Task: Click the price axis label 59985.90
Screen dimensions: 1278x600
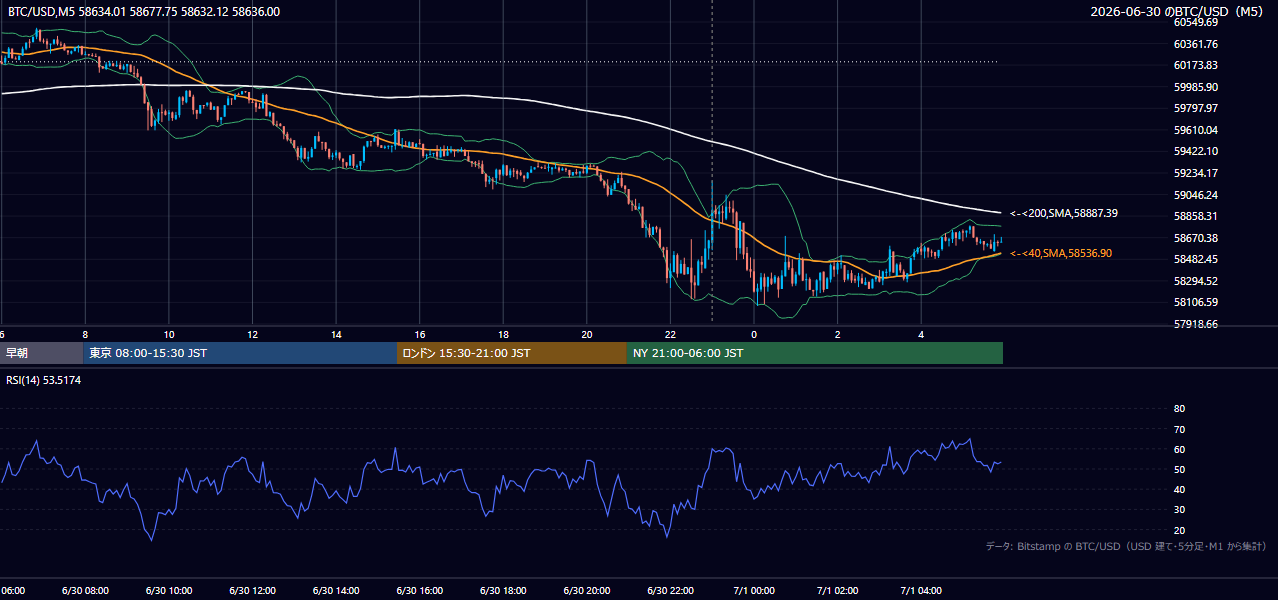Action: [1196, 87]
